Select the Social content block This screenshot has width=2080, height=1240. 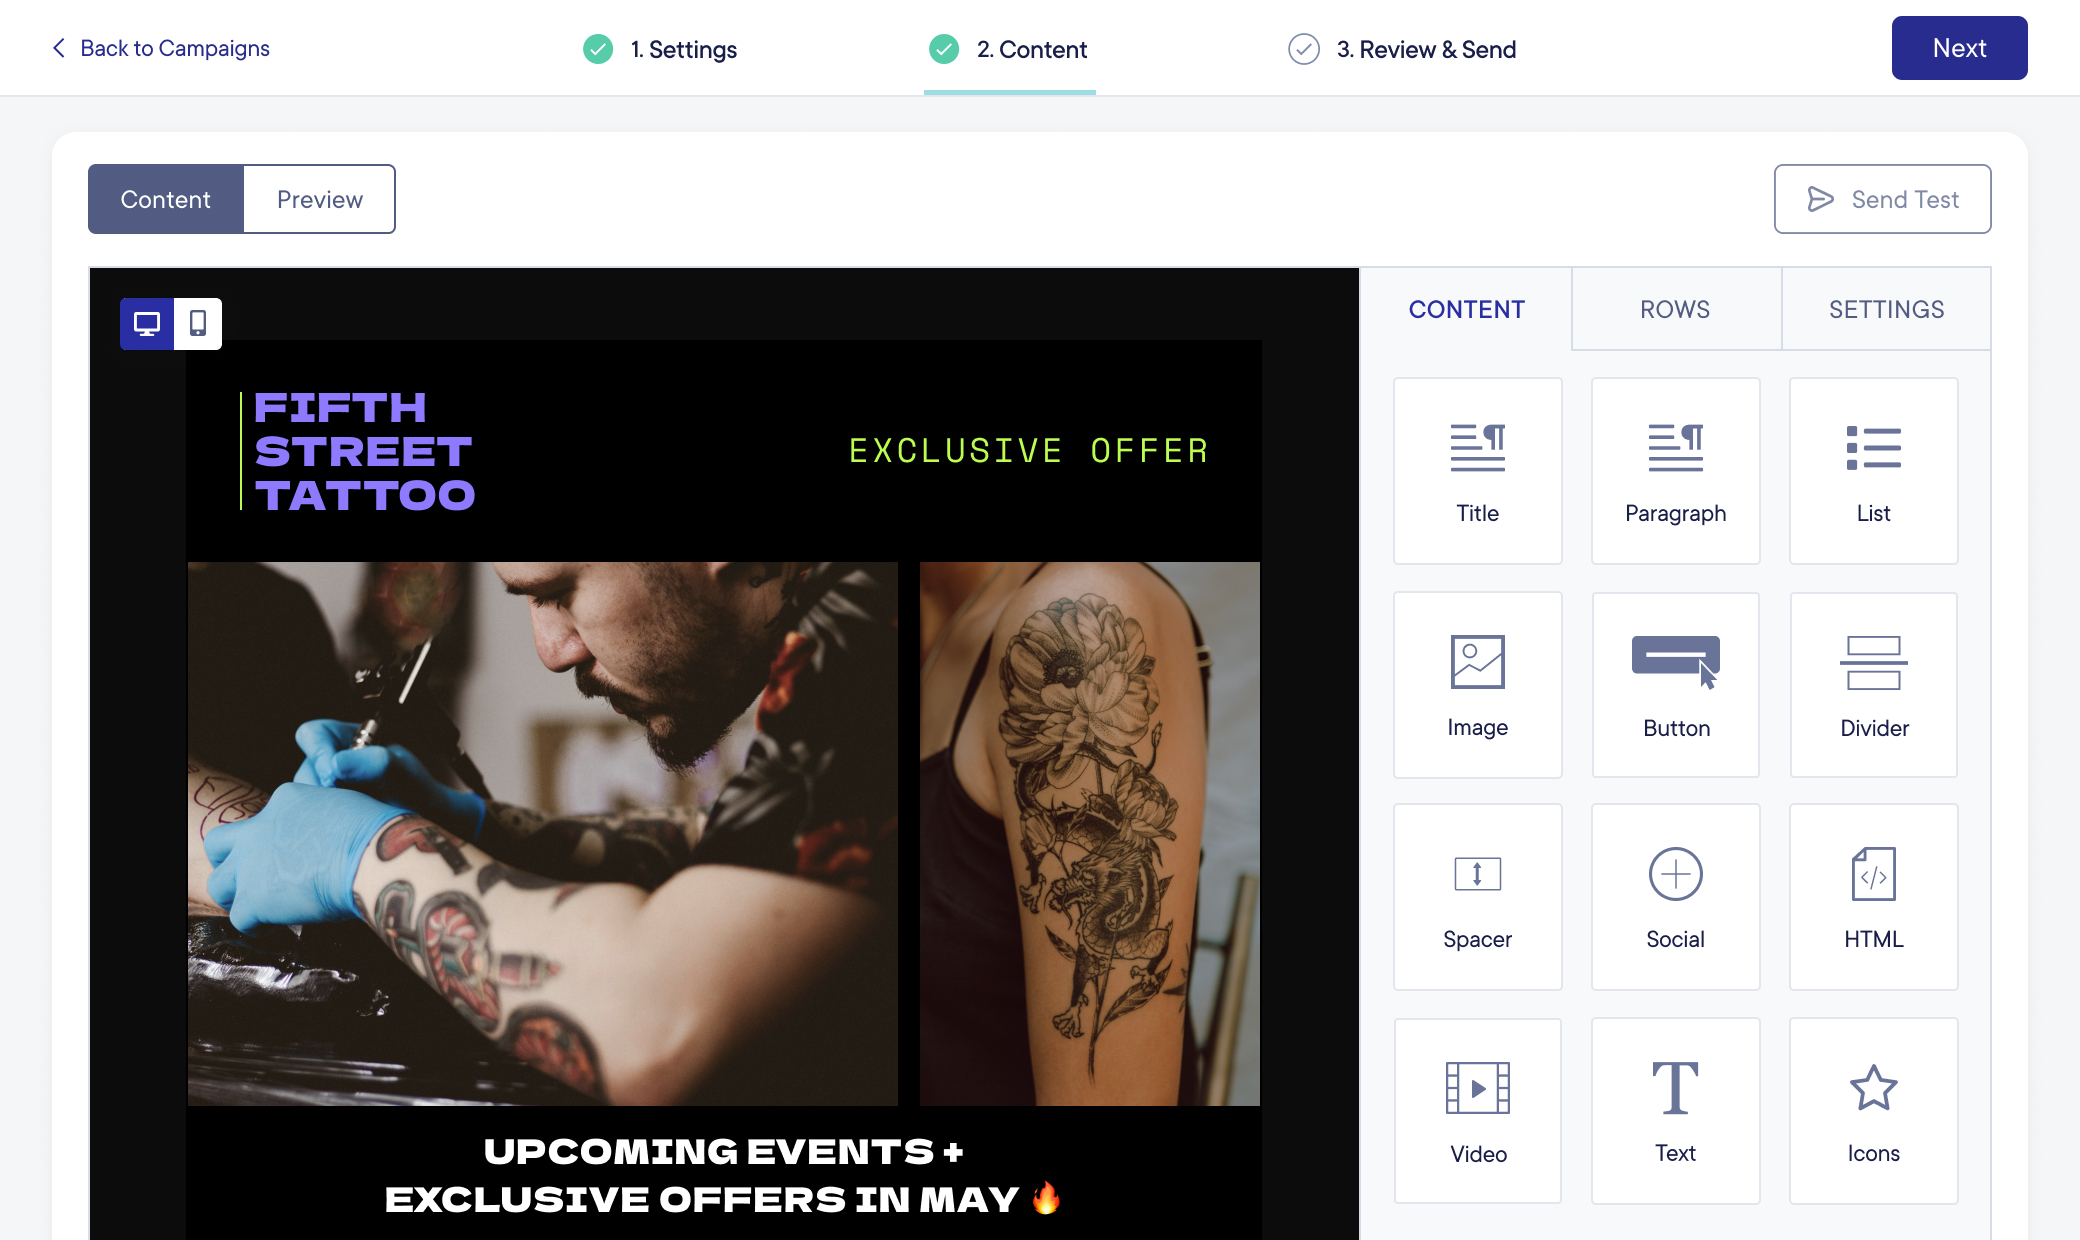[1675, 897]
